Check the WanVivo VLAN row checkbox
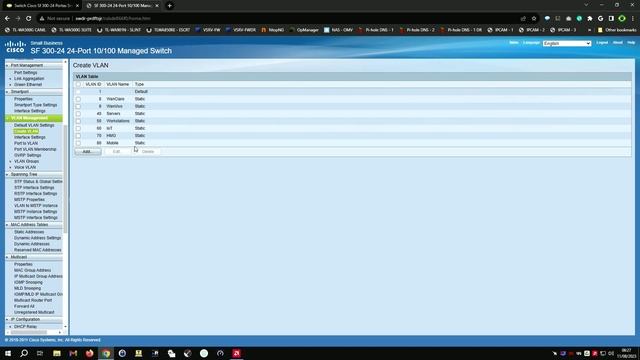The width and height of the screenshot is (640, 360). [x=78, y=106]
